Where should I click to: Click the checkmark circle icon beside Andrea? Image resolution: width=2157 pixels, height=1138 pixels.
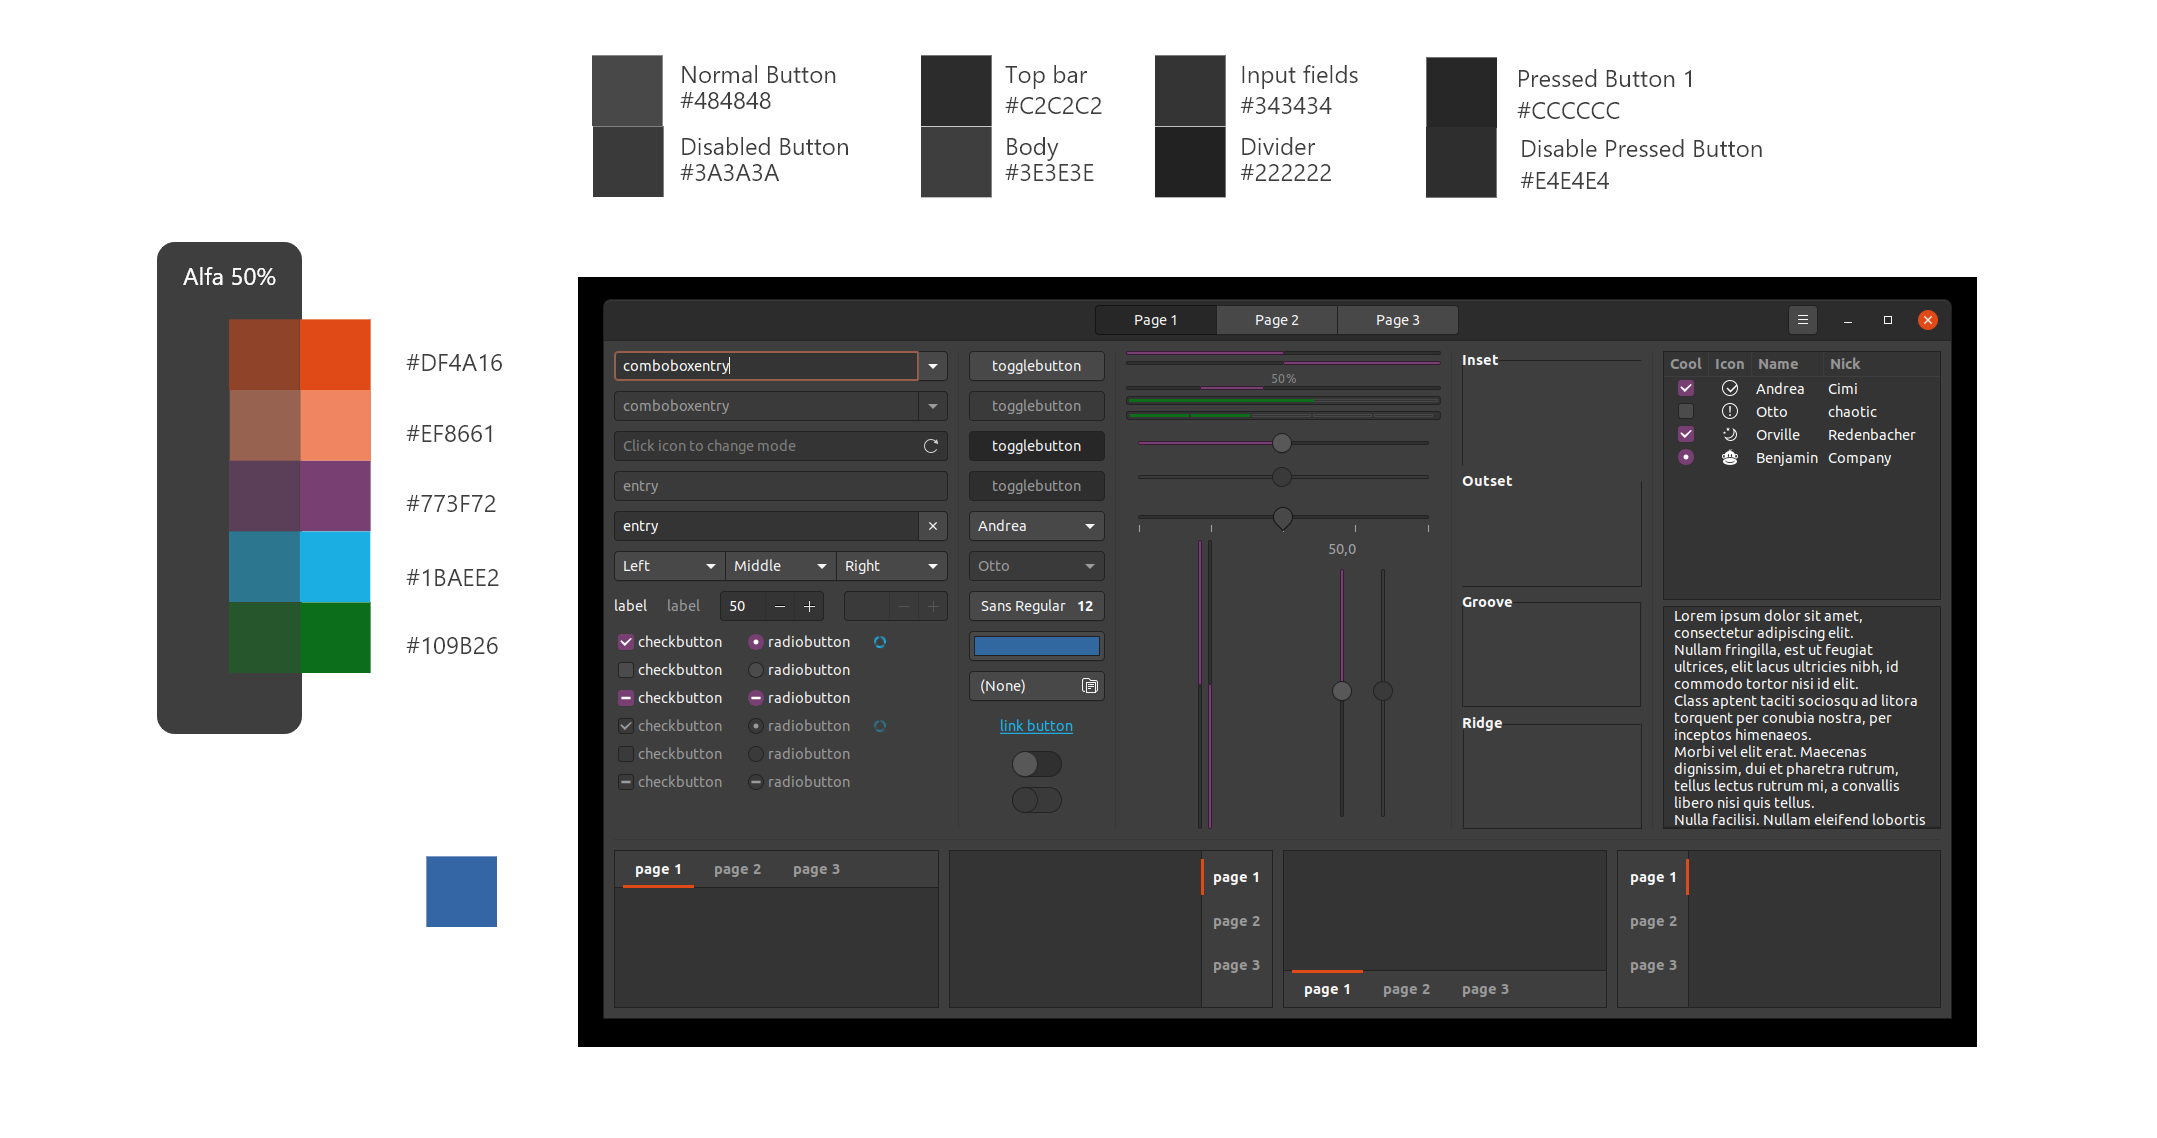[x=1730, y=388]
